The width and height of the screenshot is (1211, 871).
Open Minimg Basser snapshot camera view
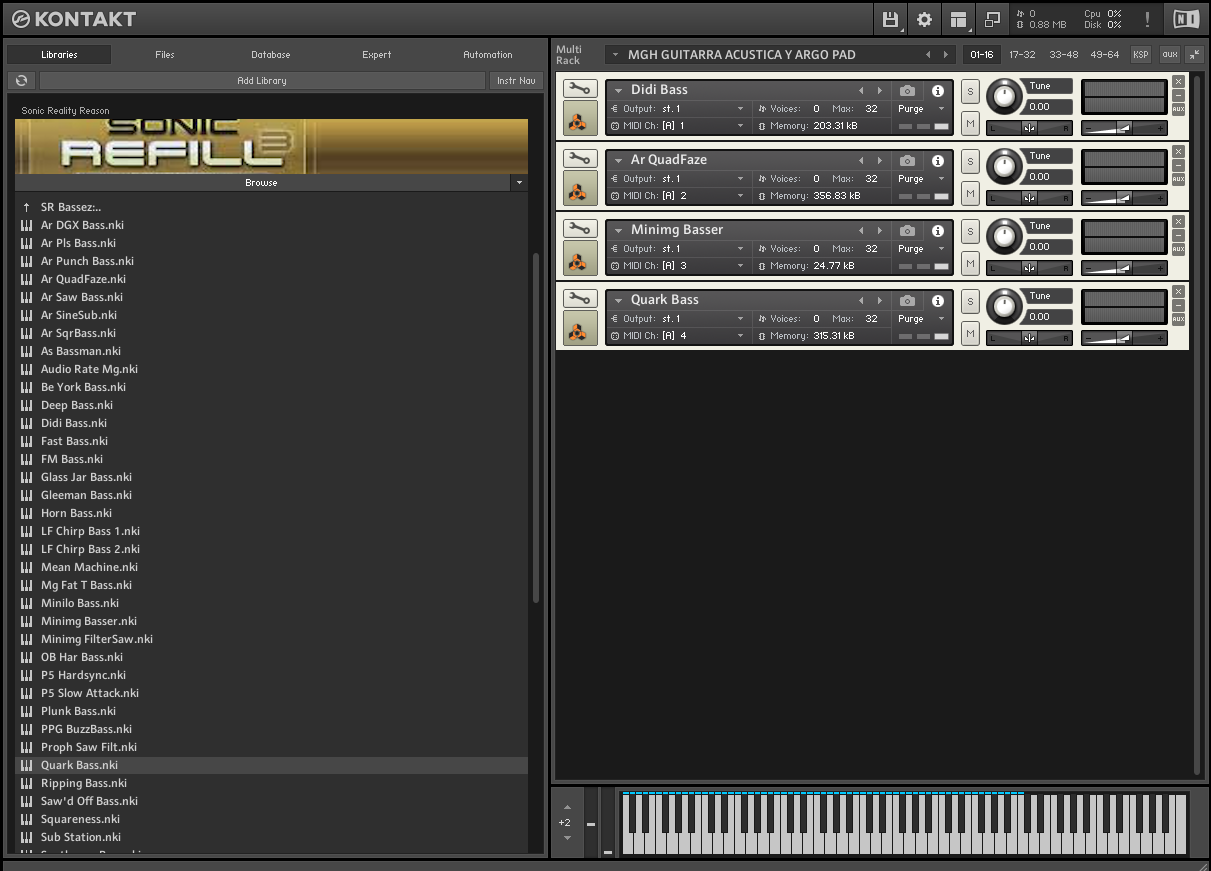pyautogui.click(x=907, y=230)
